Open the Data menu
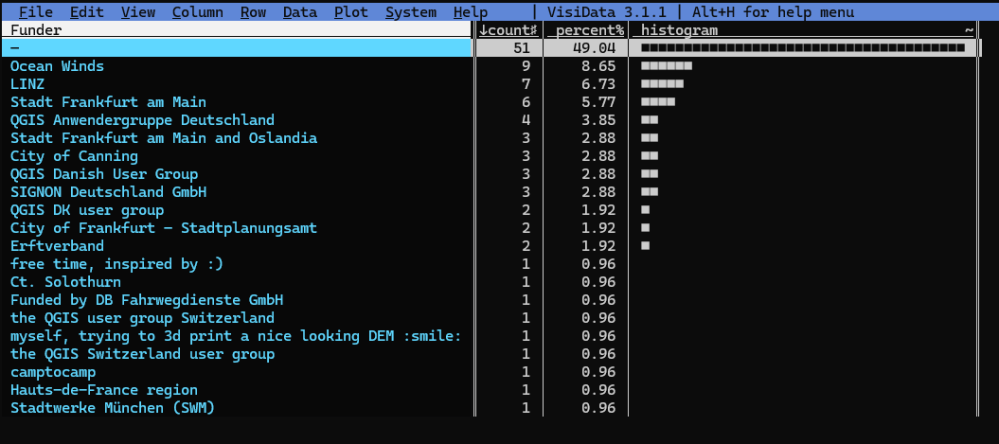This screenshot has width=999, height=444. 299,12
